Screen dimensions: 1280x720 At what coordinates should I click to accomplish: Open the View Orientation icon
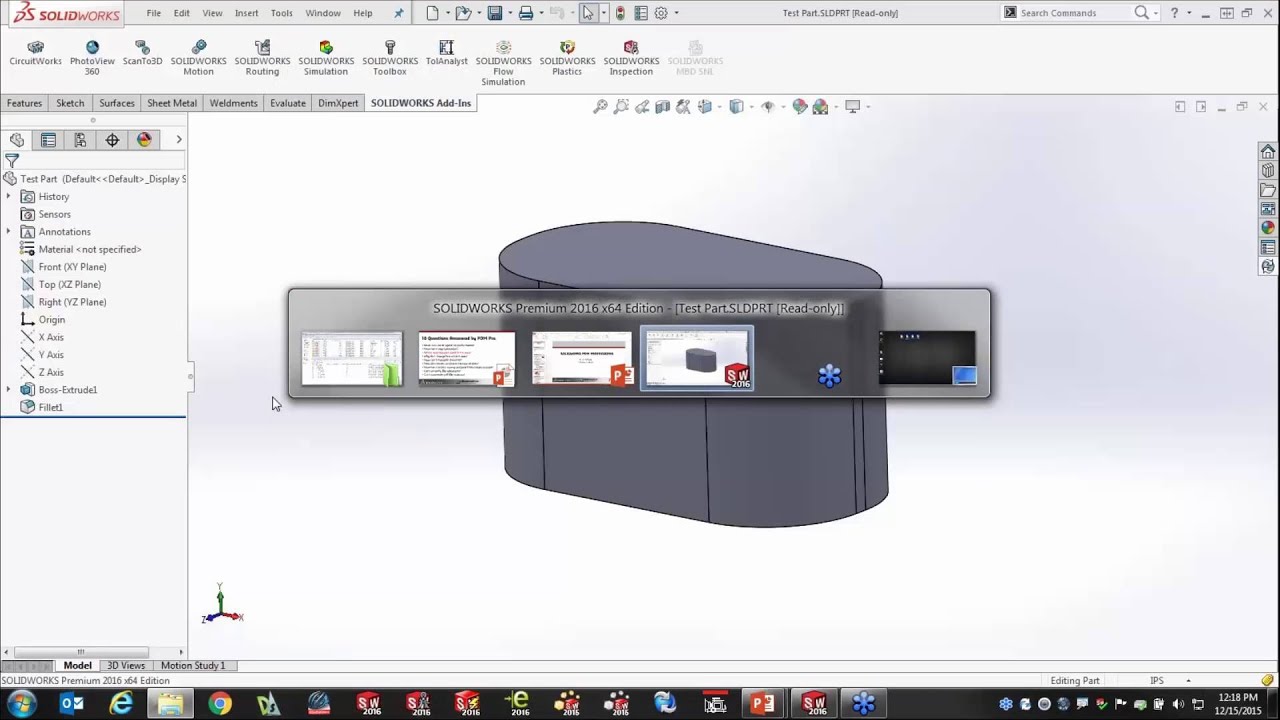tap(704, 107)
